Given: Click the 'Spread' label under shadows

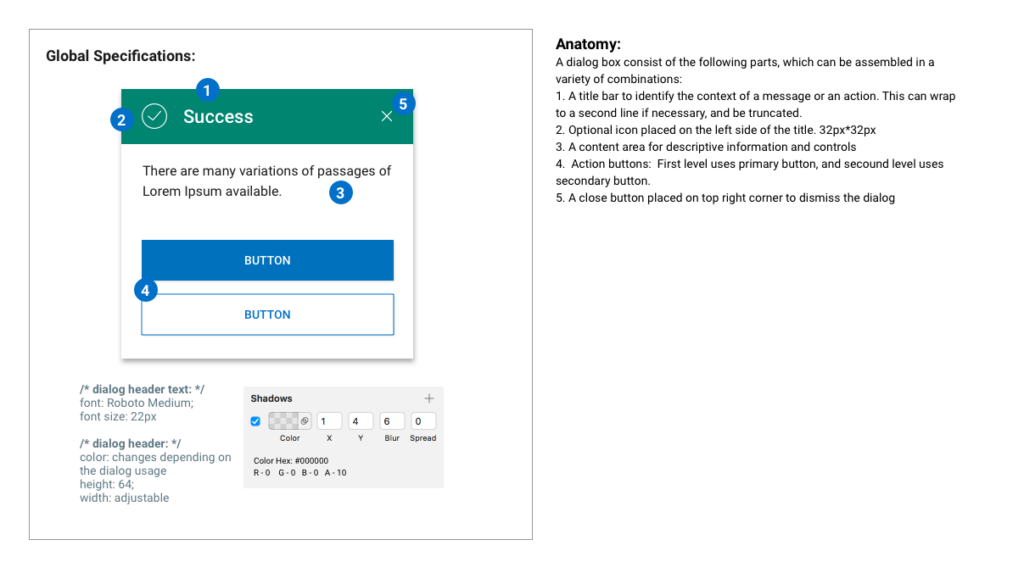Looking at the screenshot, I should pyautogui.click(x=423, y=438).
